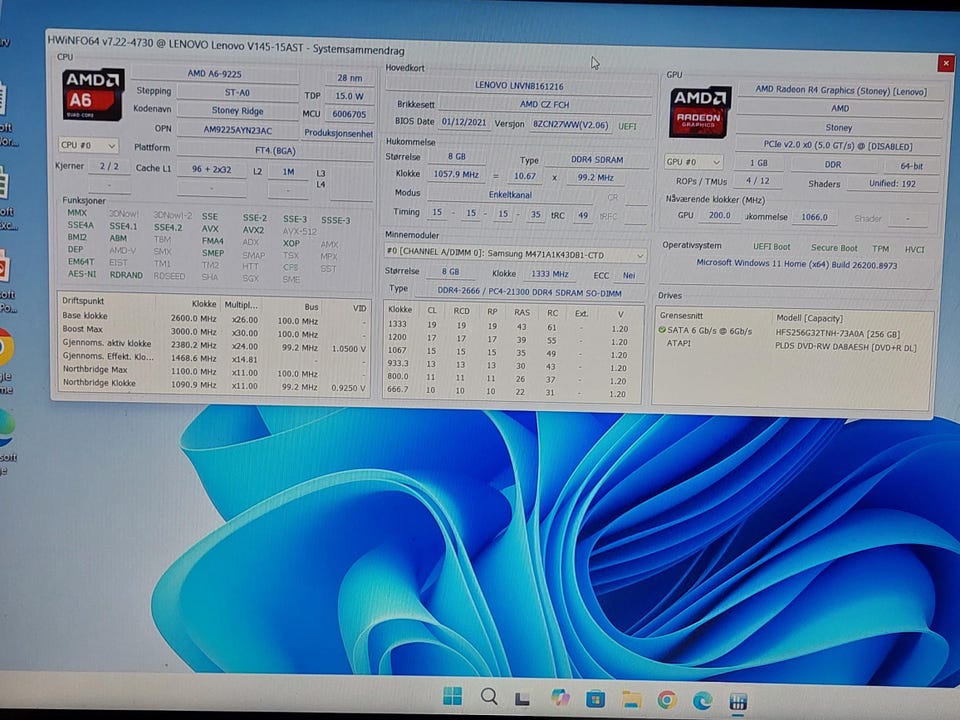
Task: Launch Copilot from the taskbar
Action: (560, 697)
